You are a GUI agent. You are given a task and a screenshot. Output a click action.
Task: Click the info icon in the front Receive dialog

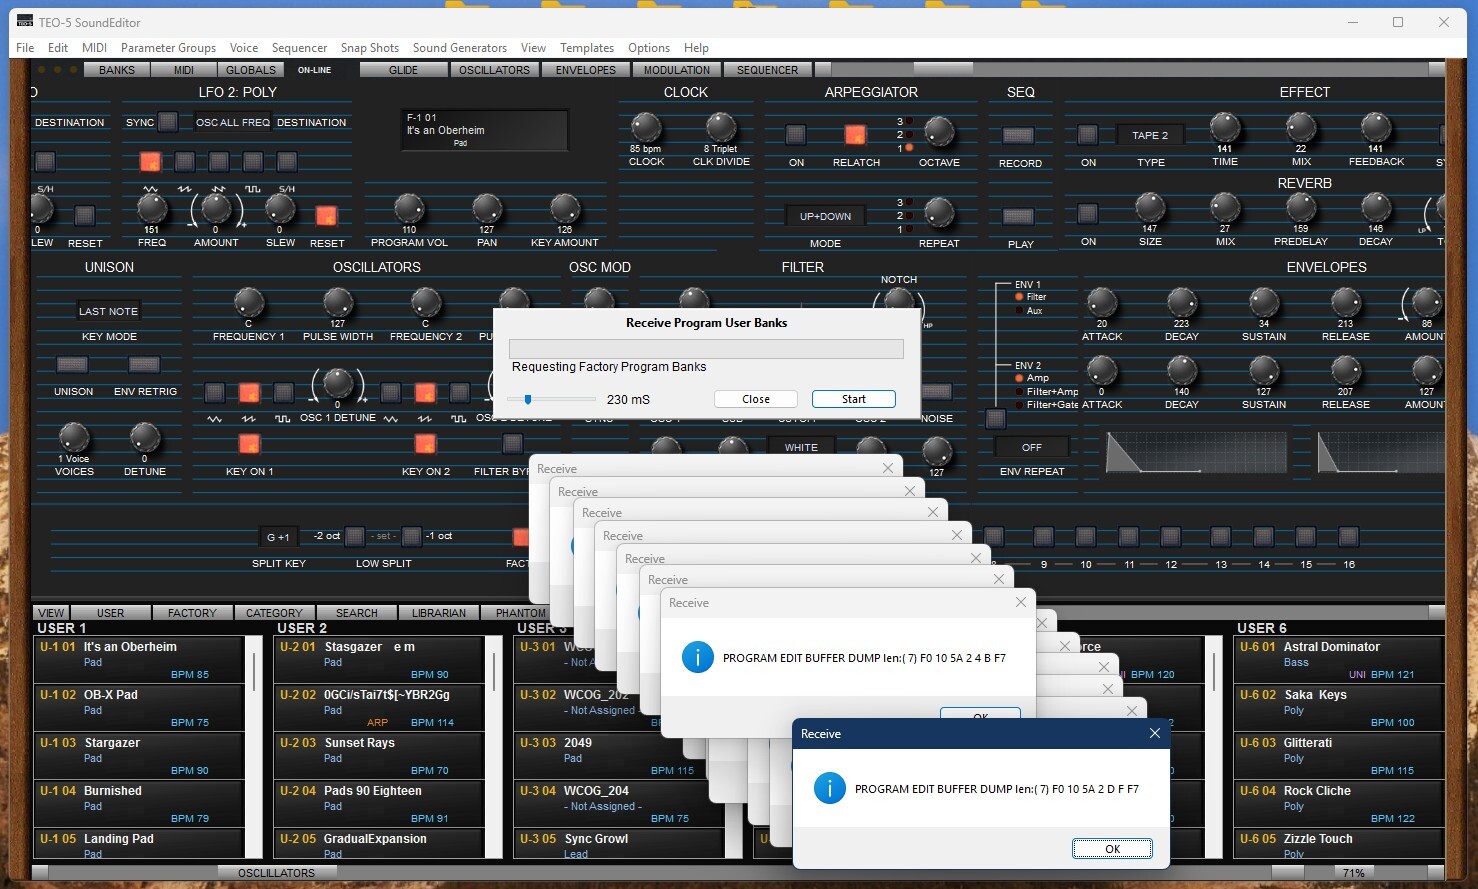[x=829, y=788]
